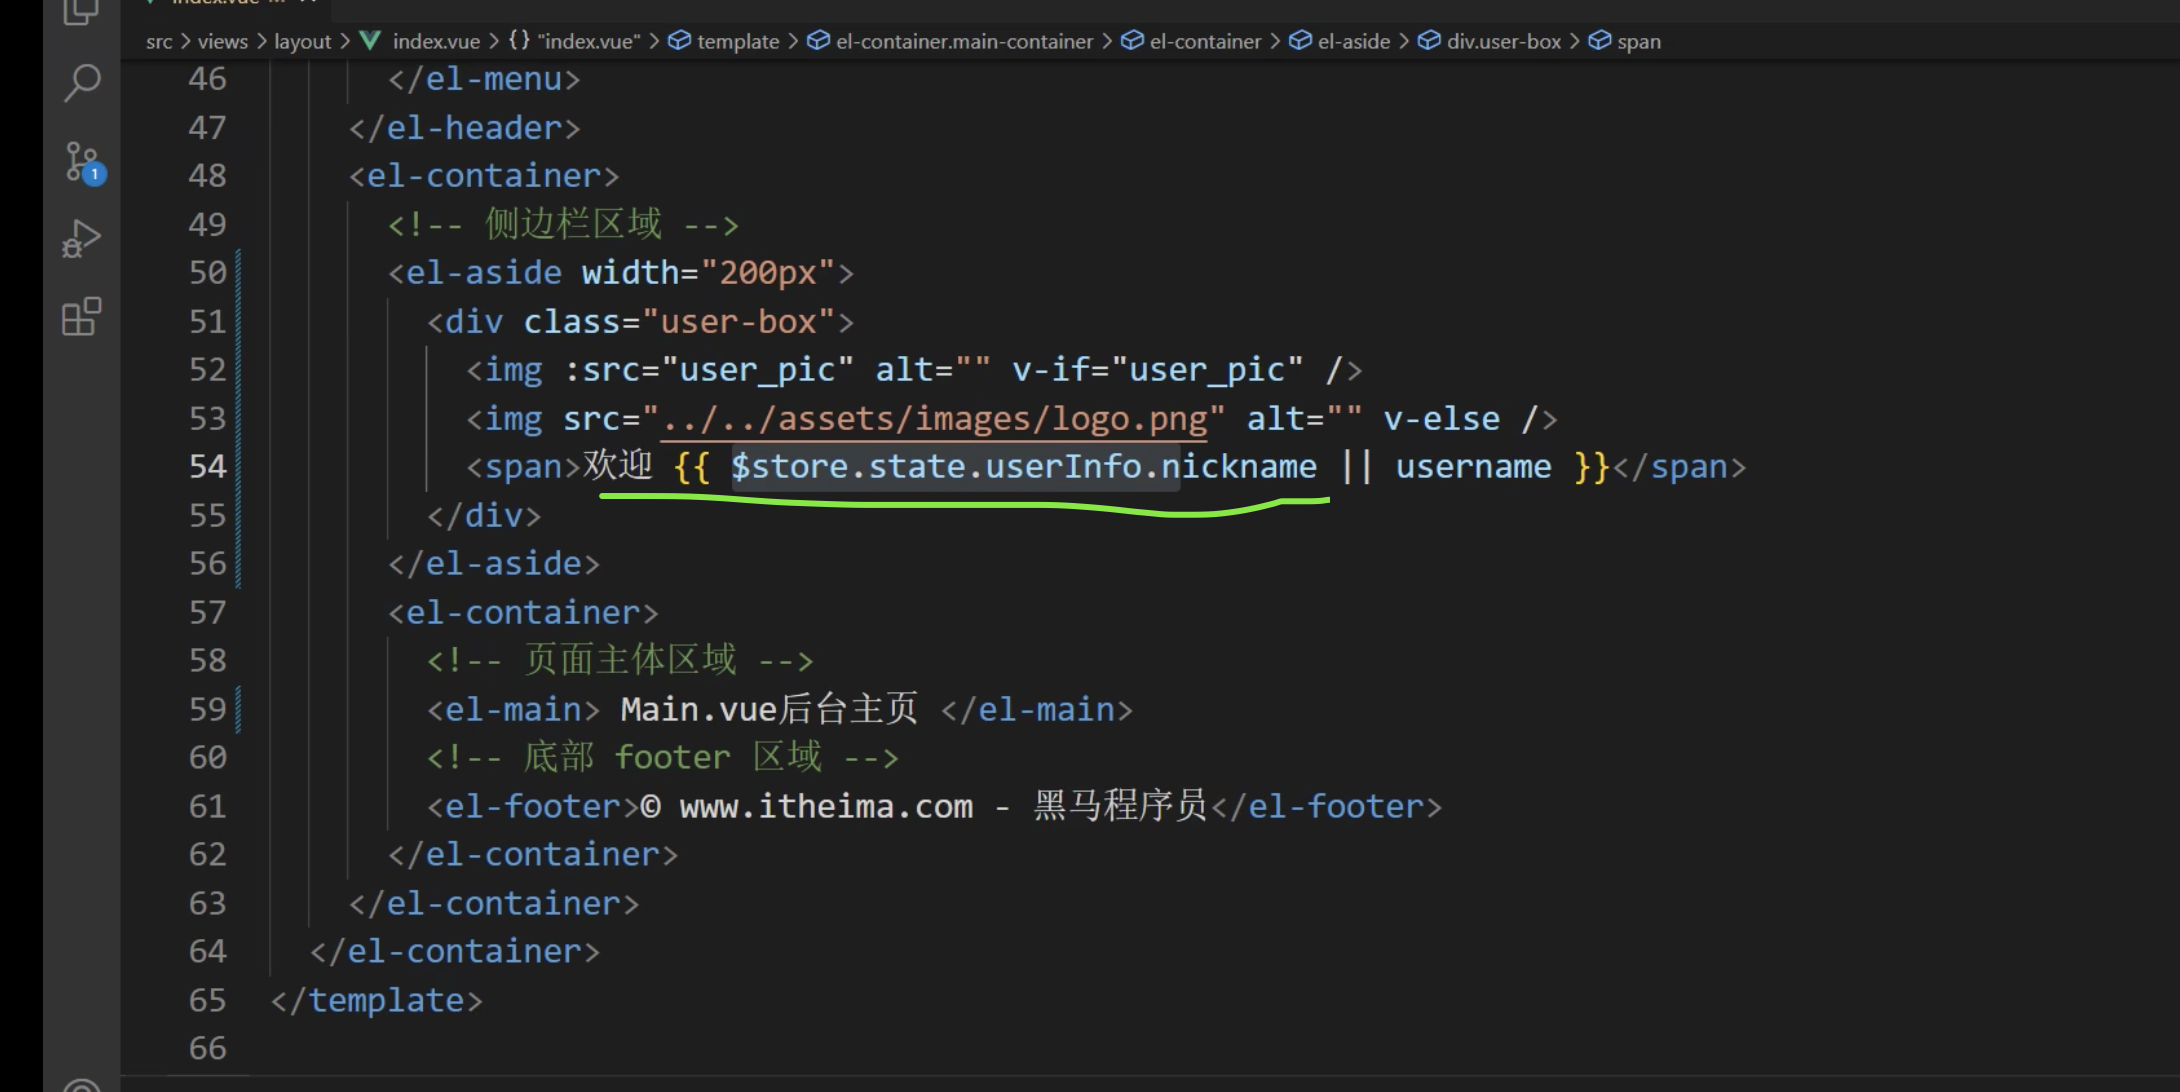Open the el-aside breadcrumb segment

pos(1340,41)
